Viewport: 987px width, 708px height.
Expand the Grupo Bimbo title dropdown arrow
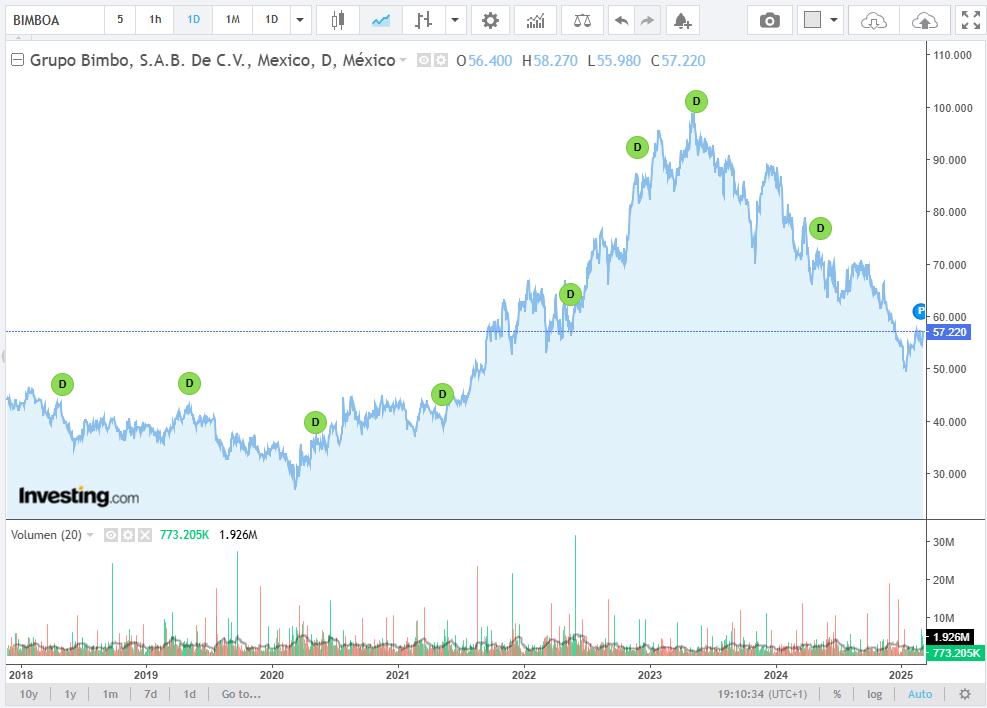403,60
